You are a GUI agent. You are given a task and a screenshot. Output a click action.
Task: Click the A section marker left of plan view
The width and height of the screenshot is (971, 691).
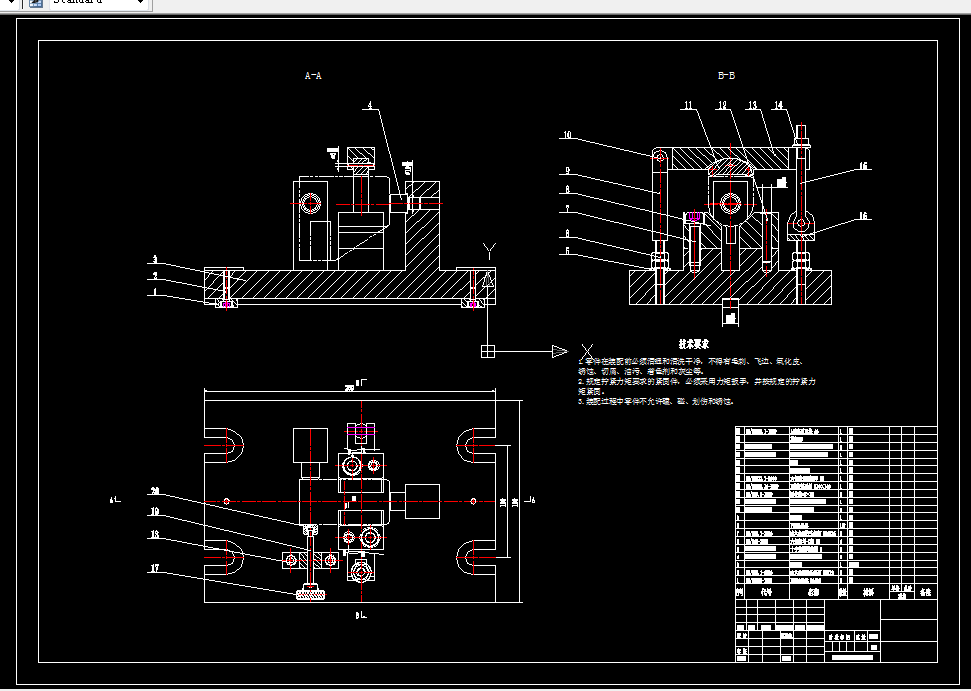pos(115,500)
